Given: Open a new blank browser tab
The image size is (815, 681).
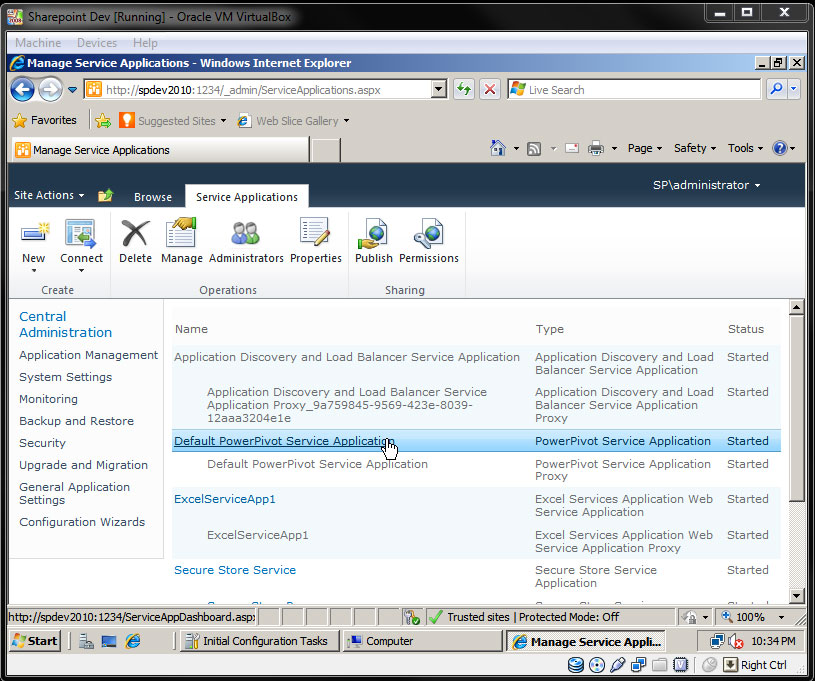Looking at the screenshot, I should [x=325, y=150].
